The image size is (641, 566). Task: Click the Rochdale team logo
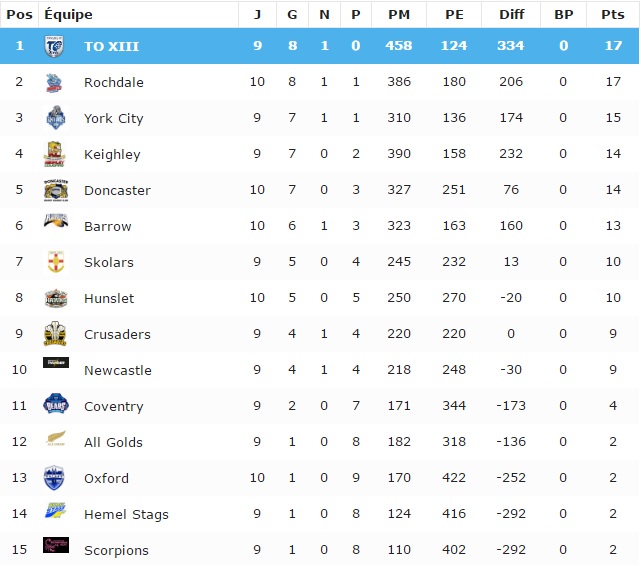pos(55,82)
